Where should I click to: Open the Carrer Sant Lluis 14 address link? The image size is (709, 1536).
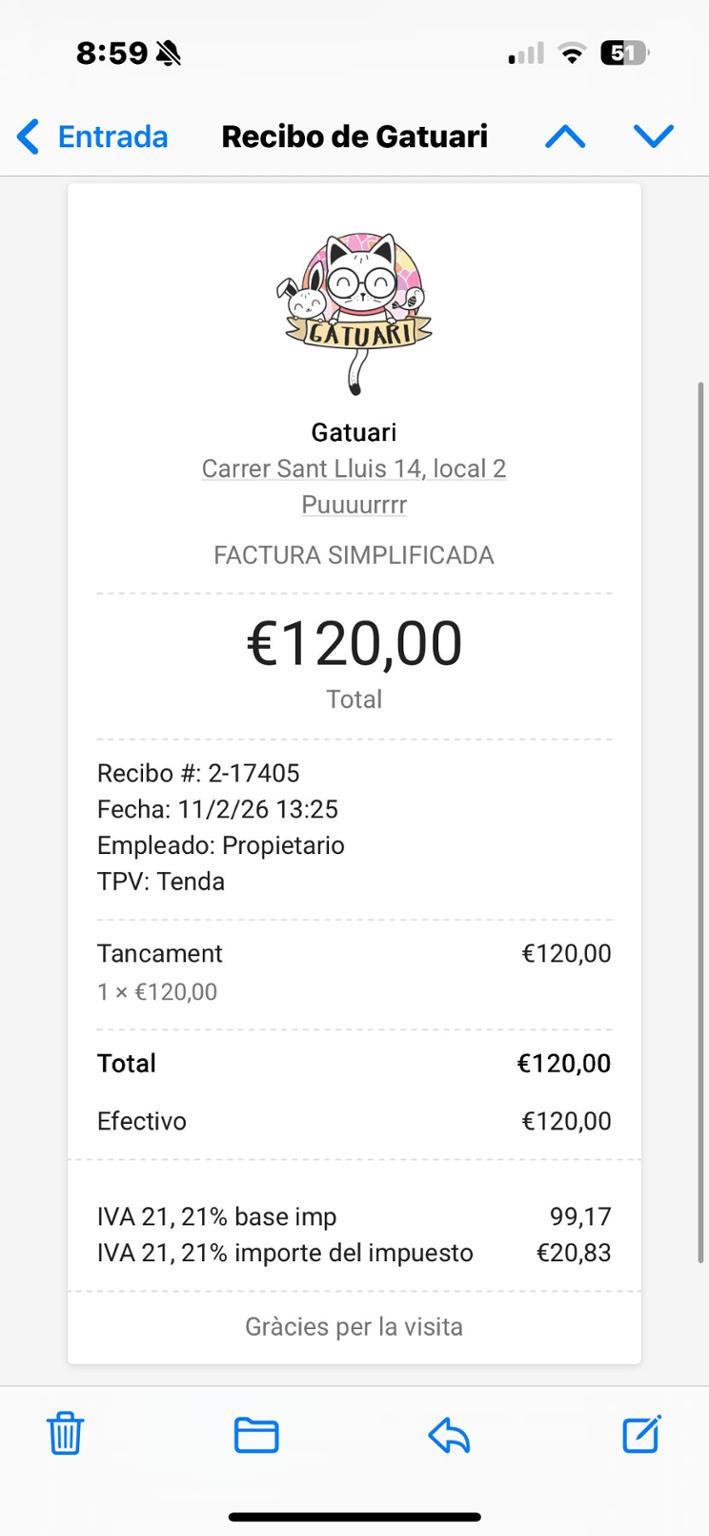(354, 468)
